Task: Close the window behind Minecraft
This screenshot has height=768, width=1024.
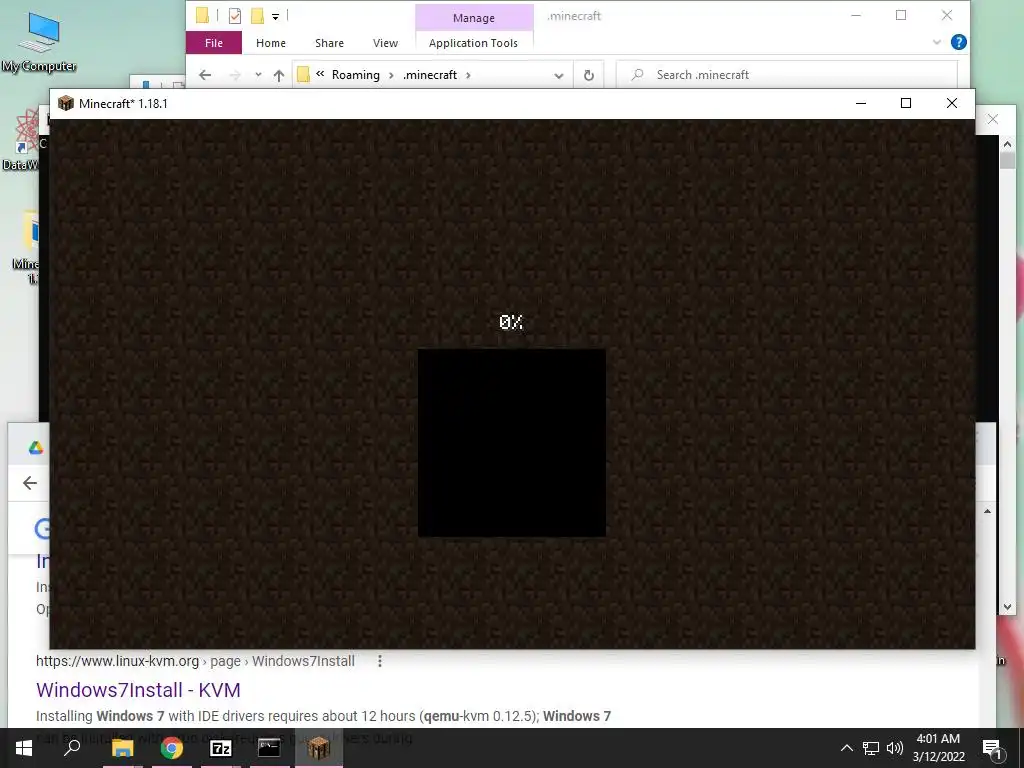Action: pos(993,120)
